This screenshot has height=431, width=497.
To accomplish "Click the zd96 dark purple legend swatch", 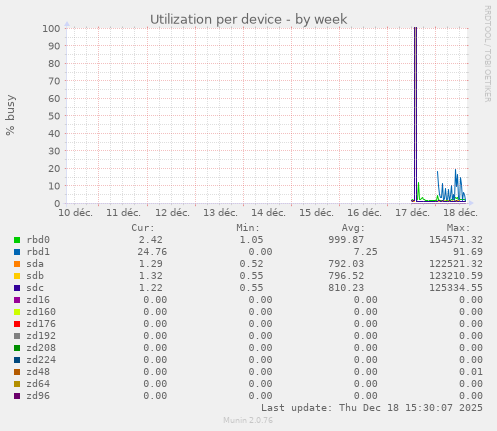I will click(x=17, y=396).
